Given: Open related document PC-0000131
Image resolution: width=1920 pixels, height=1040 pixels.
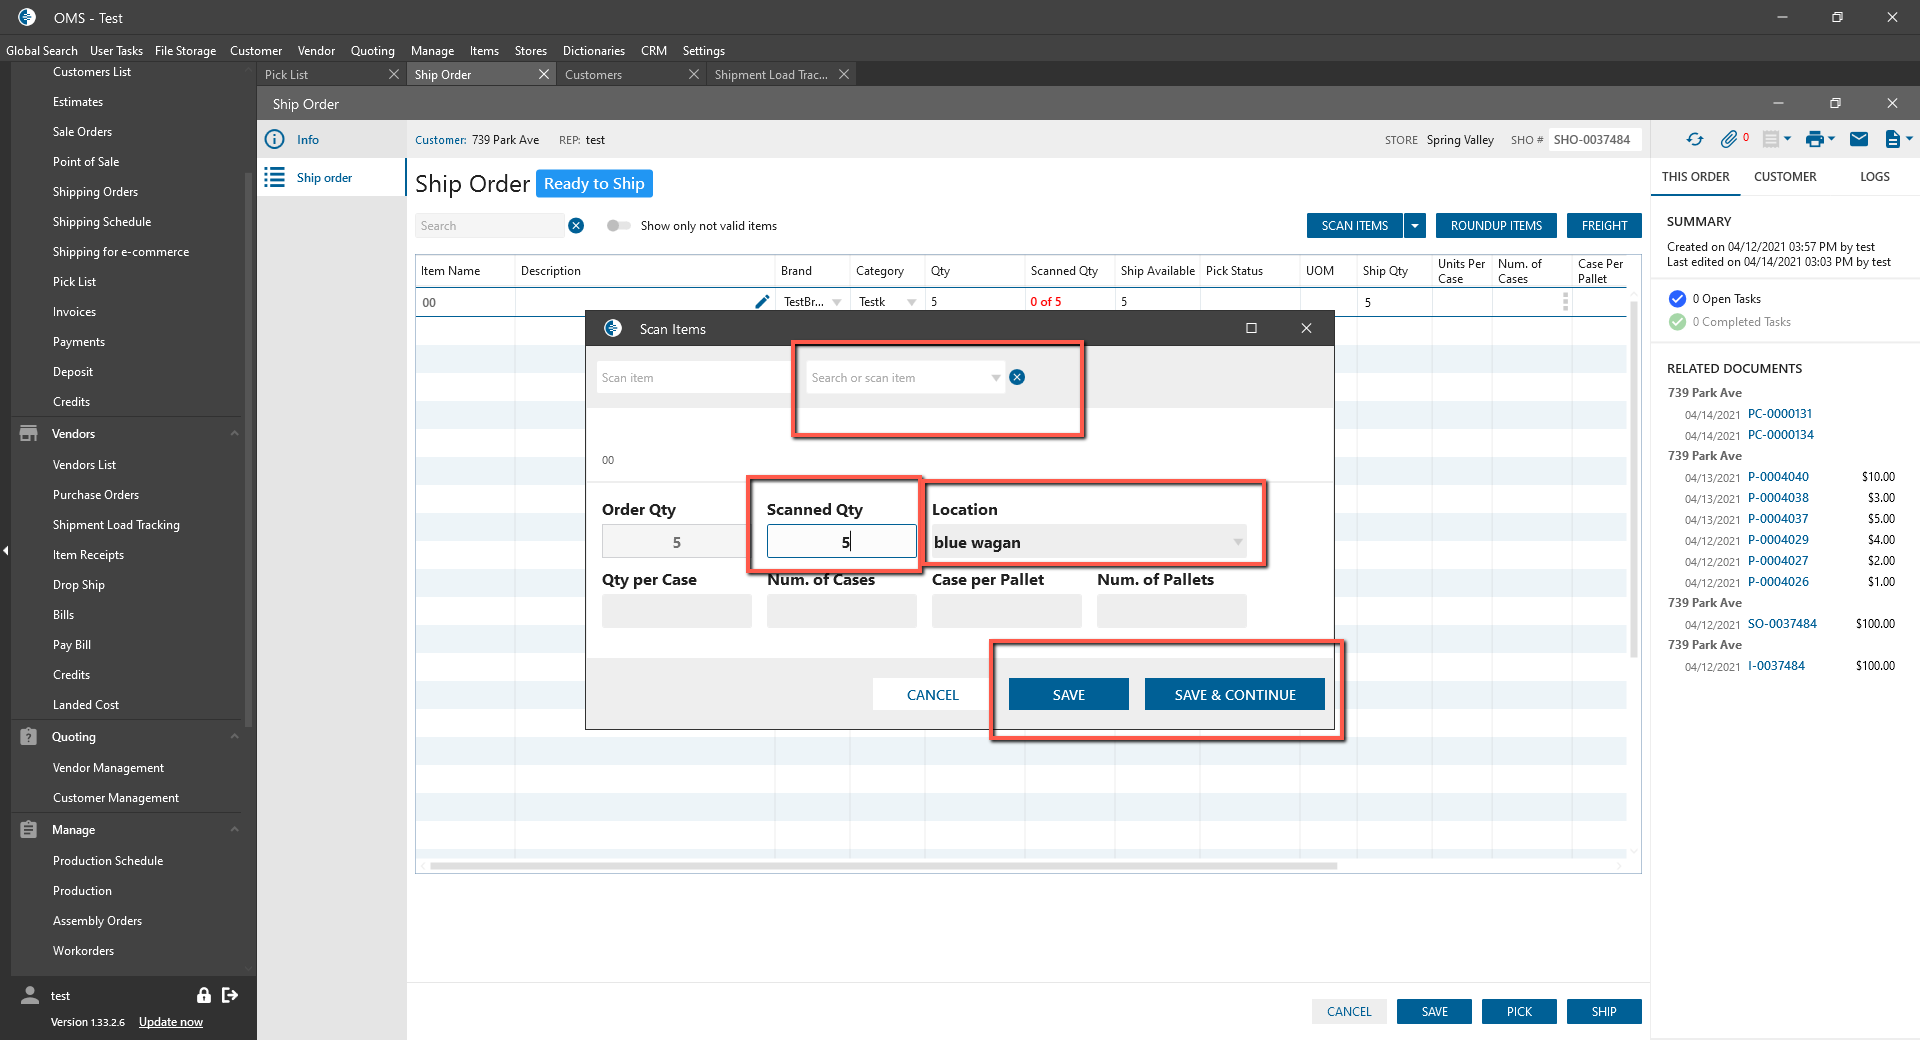Looking at the screenshot, I should (x=1780, y=414).
